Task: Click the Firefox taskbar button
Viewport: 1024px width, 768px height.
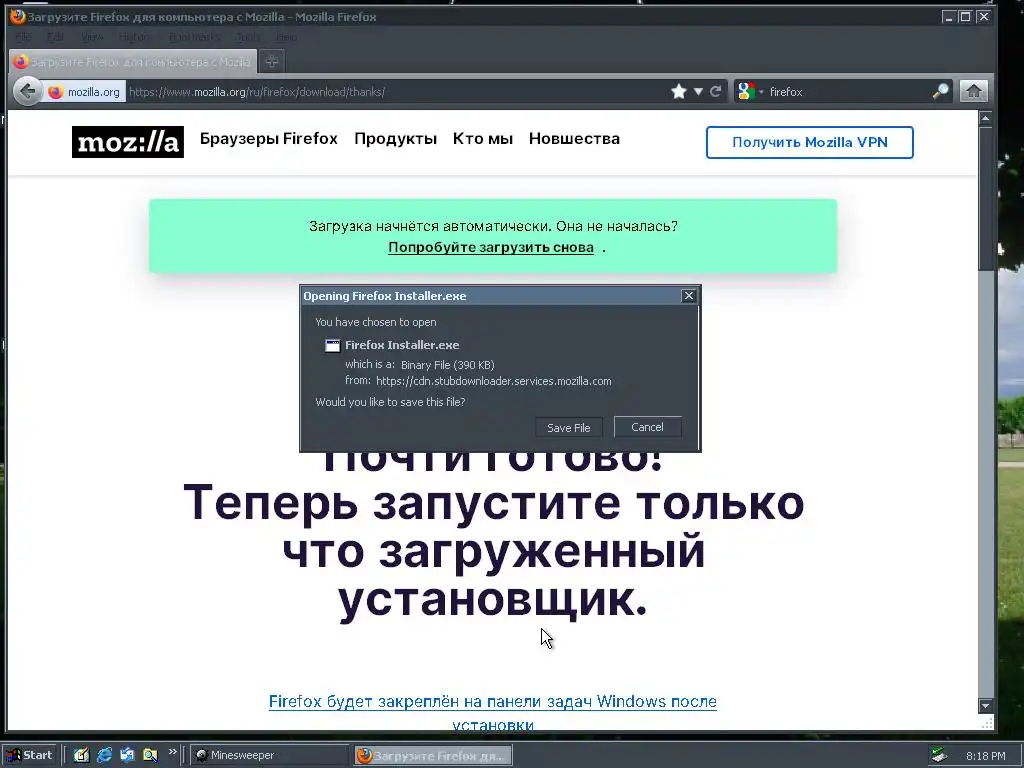Action: click(433, 756)
